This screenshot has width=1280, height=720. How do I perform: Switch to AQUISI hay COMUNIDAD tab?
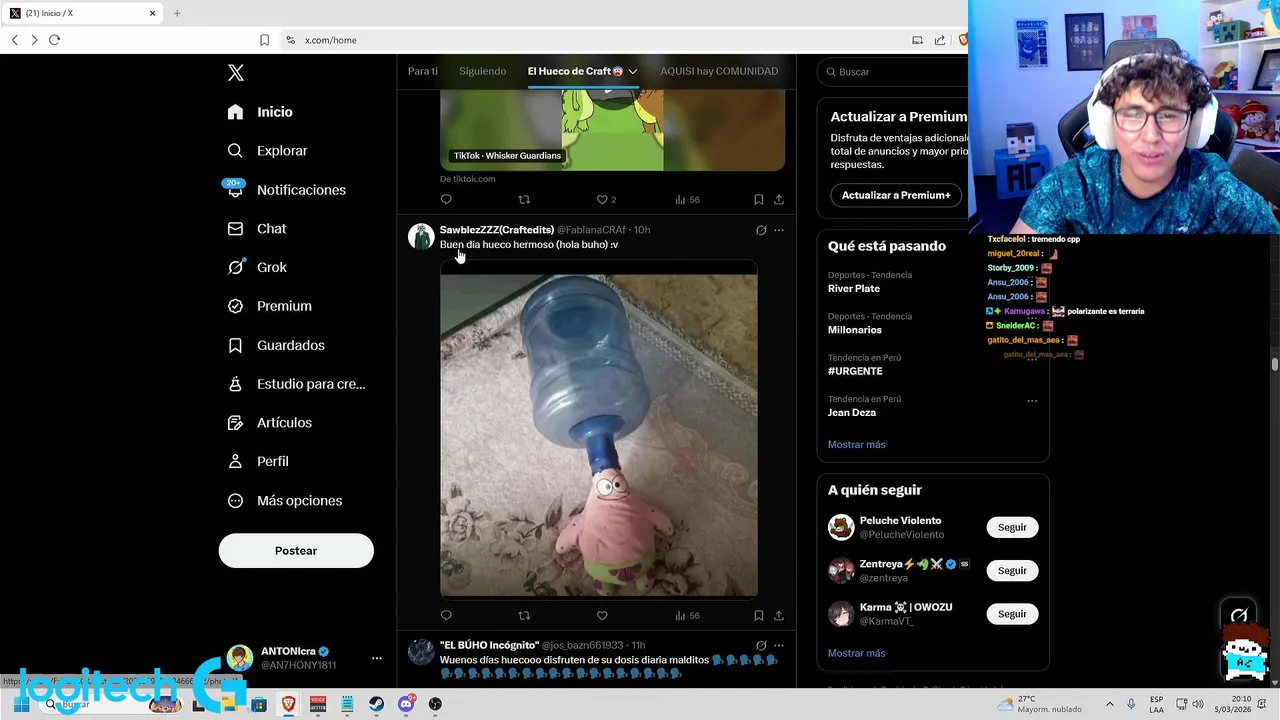(x=719, y=71)
